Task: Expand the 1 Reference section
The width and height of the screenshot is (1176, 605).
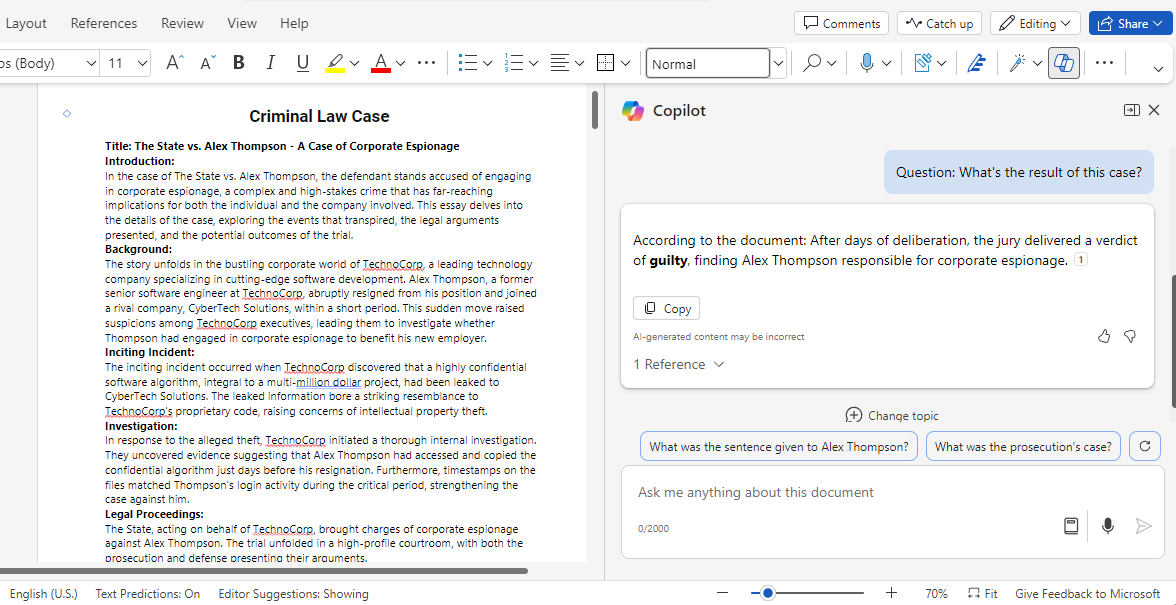Action: pos(679,364)
